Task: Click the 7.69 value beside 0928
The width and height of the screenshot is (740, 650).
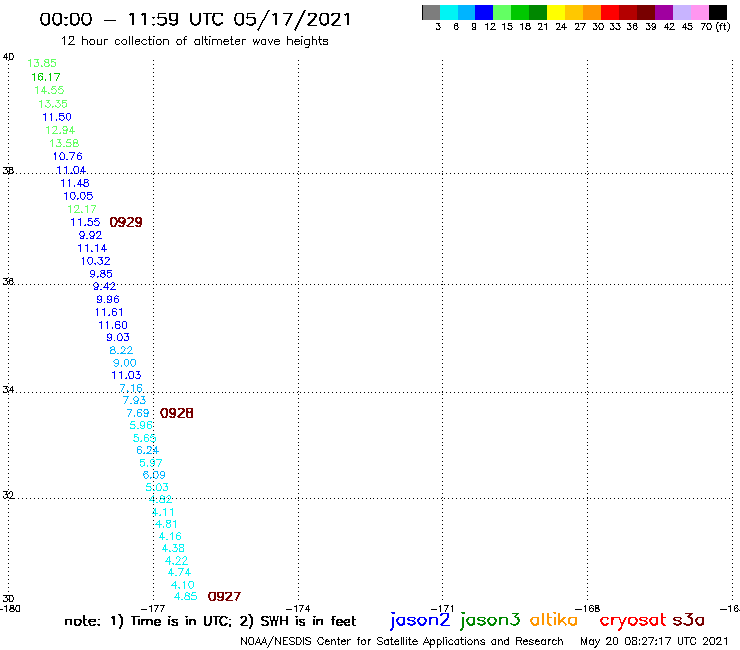Action: click(x=138, y=413)
